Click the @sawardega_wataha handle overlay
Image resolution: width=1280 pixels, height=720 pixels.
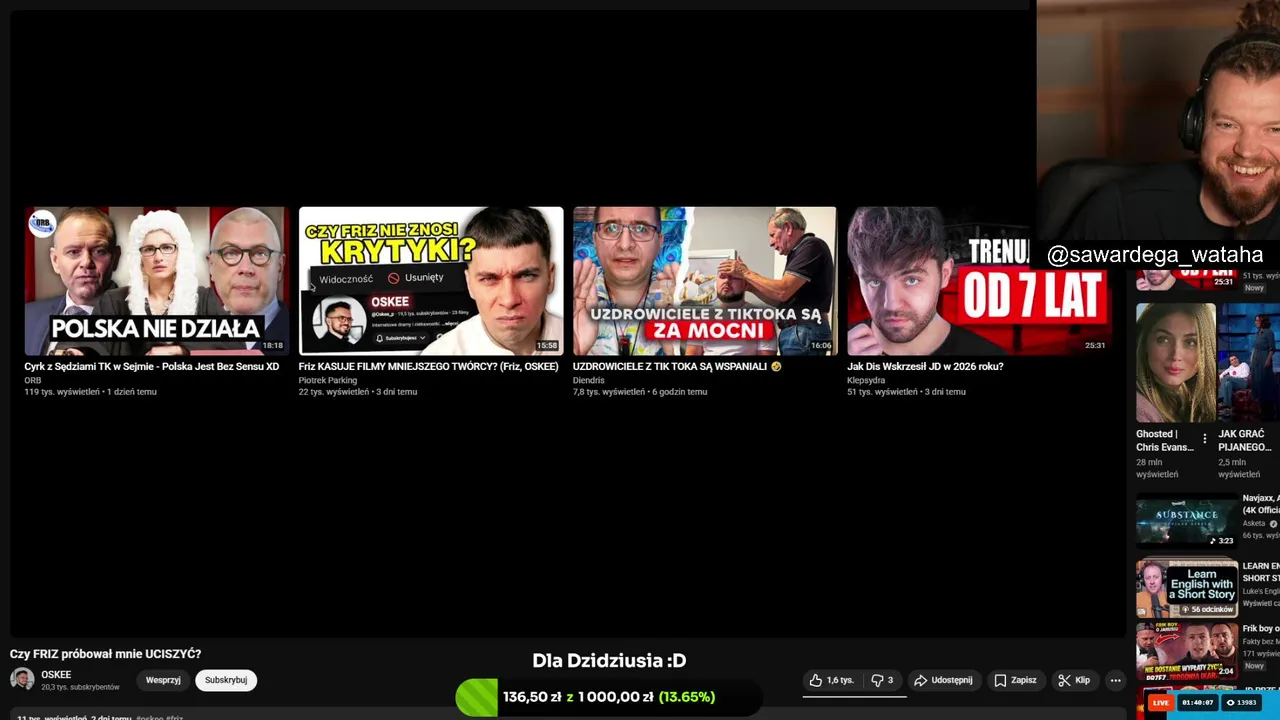pyautogui.click(x=1155, y=255)
